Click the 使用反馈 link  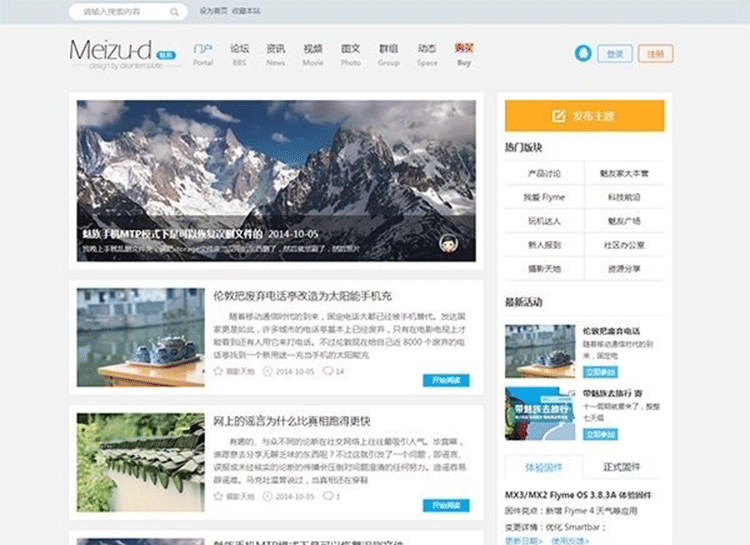(x=570, y=541)
